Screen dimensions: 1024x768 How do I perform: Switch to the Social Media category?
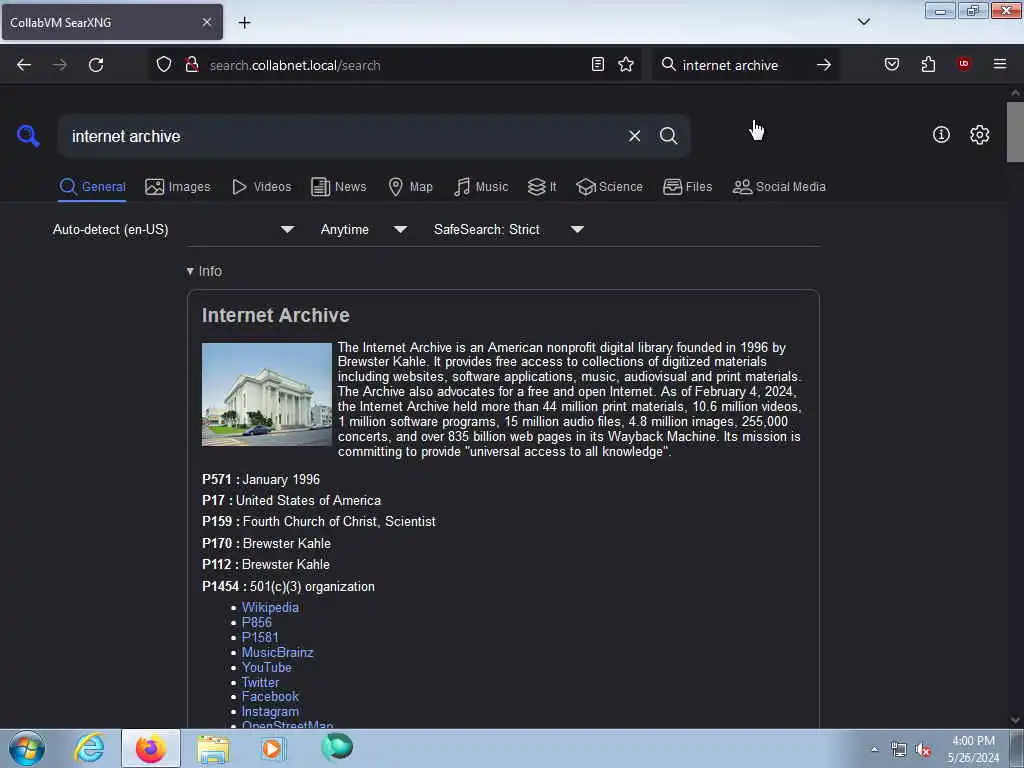(x=779, y=187)
